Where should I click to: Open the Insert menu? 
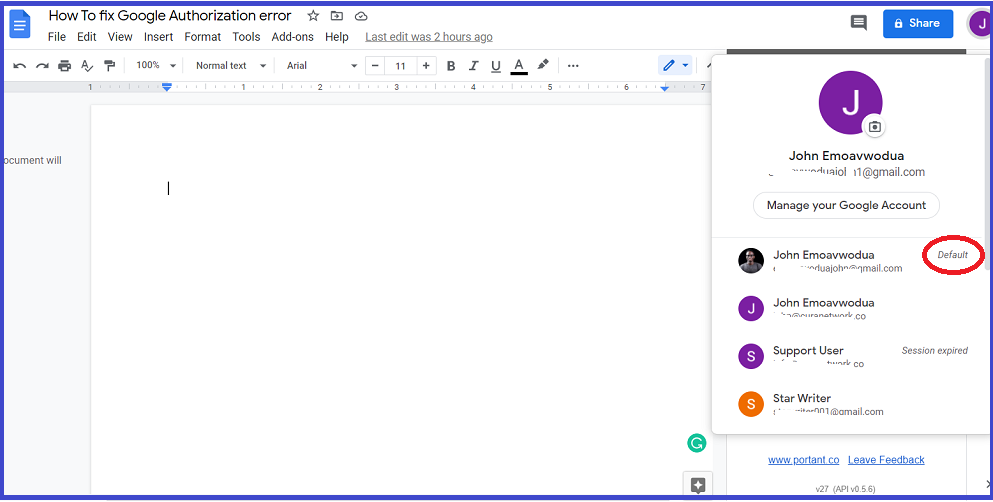coord(158,37)
